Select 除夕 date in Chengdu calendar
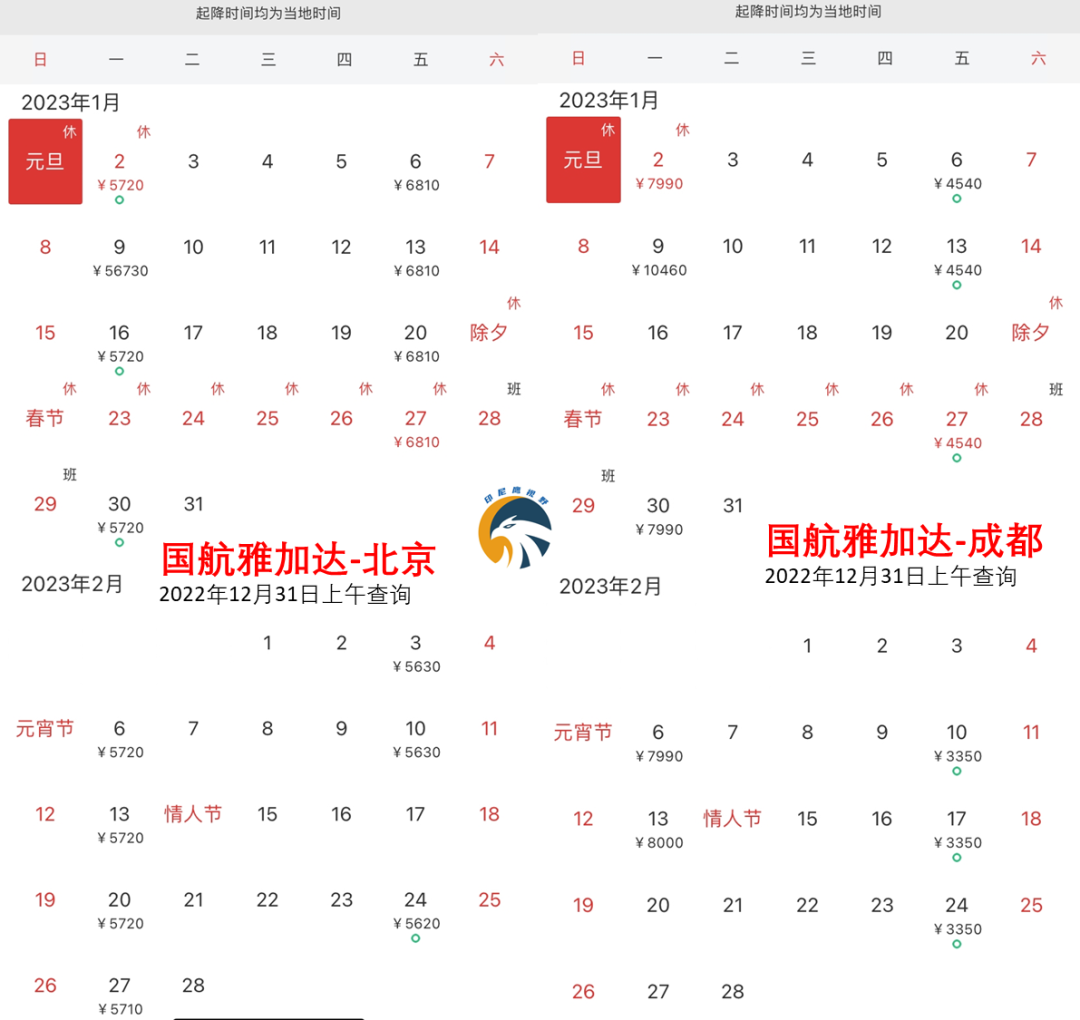The image size is (1080, 1020). pyautogui.click(x=1031, y=333)
